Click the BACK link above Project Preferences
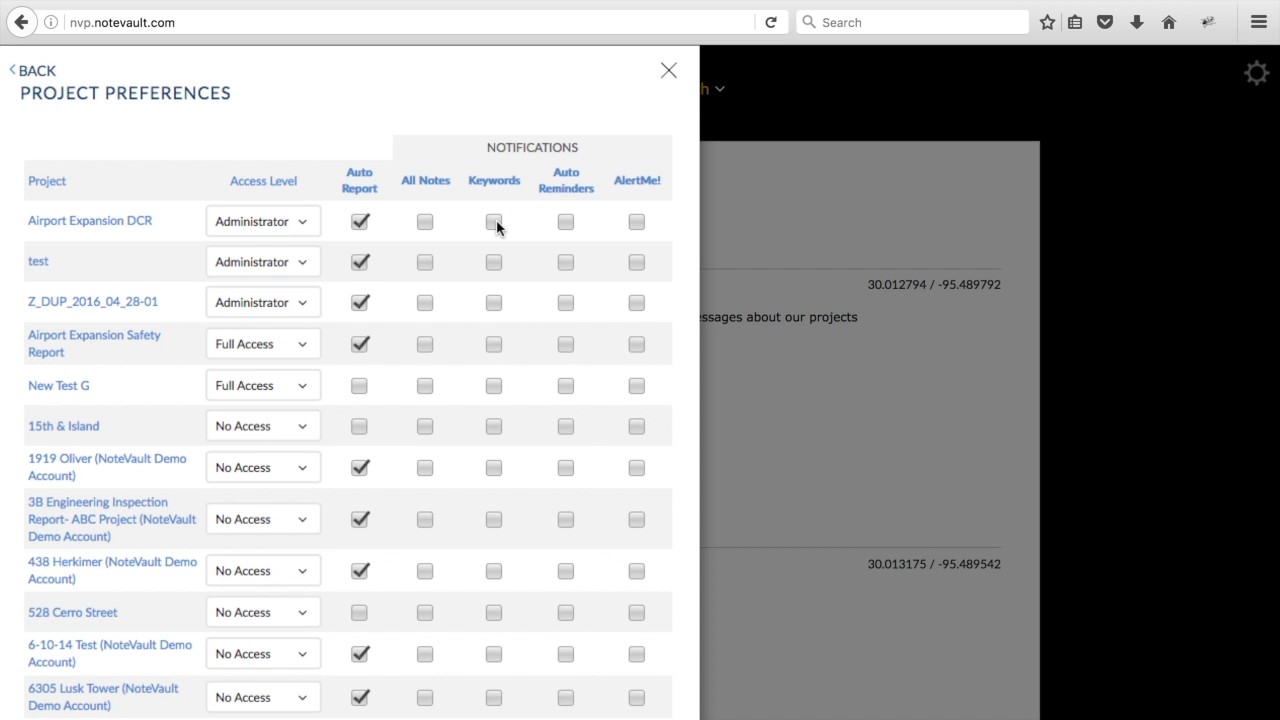The height and width of the screenshot is (720, 1280). pos(32,70)
